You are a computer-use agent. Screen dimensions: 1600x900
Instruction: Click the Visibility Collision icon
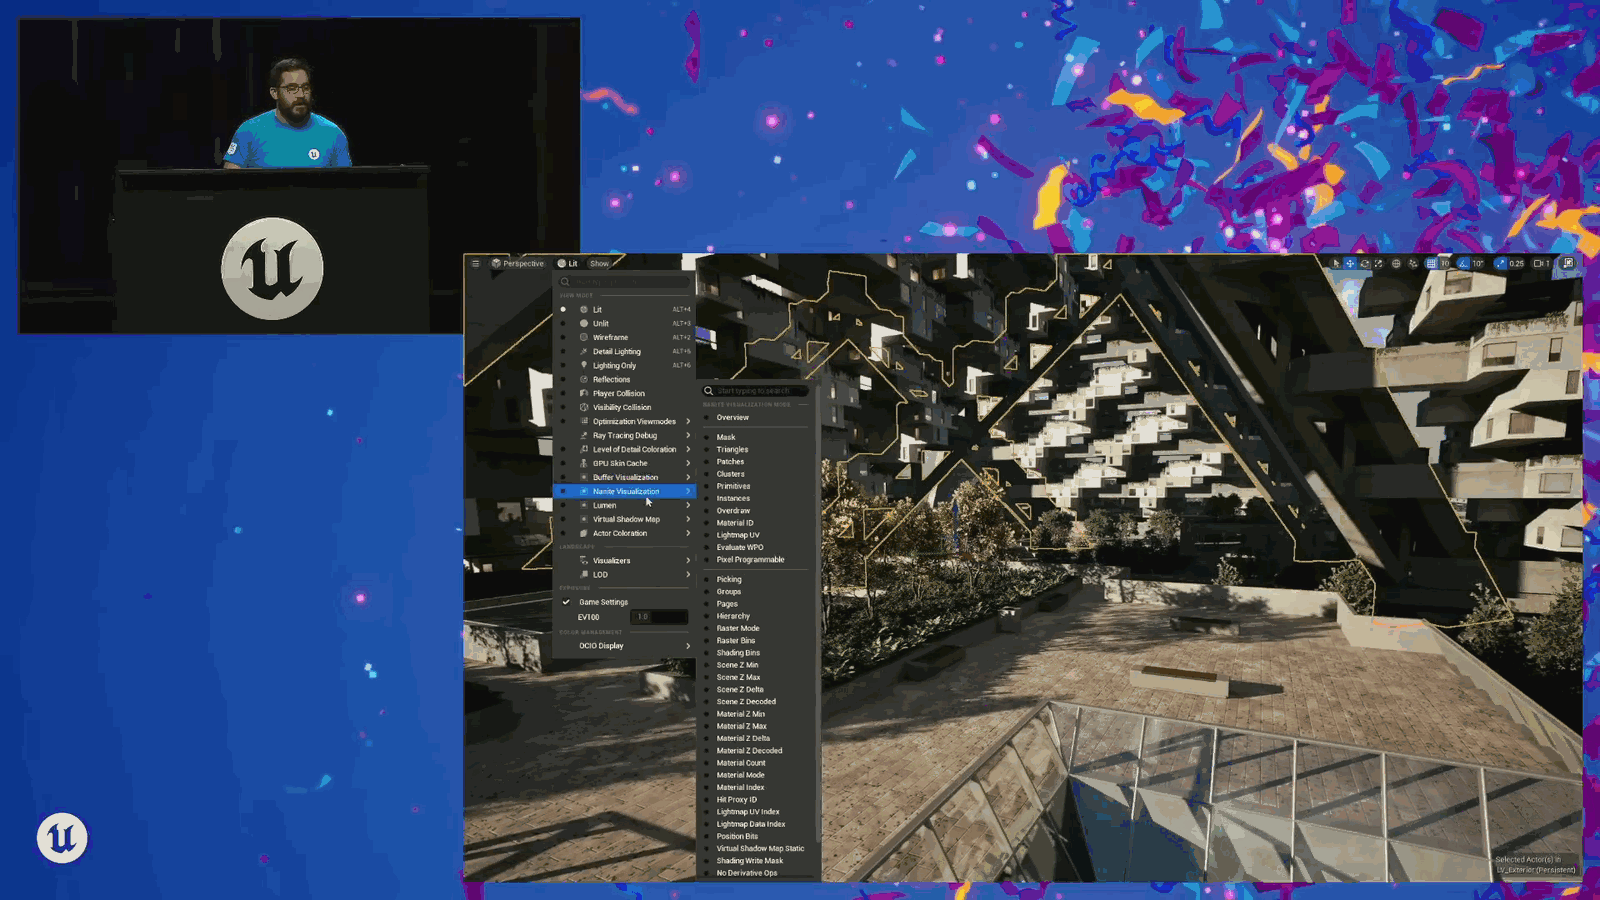[584, 407]
